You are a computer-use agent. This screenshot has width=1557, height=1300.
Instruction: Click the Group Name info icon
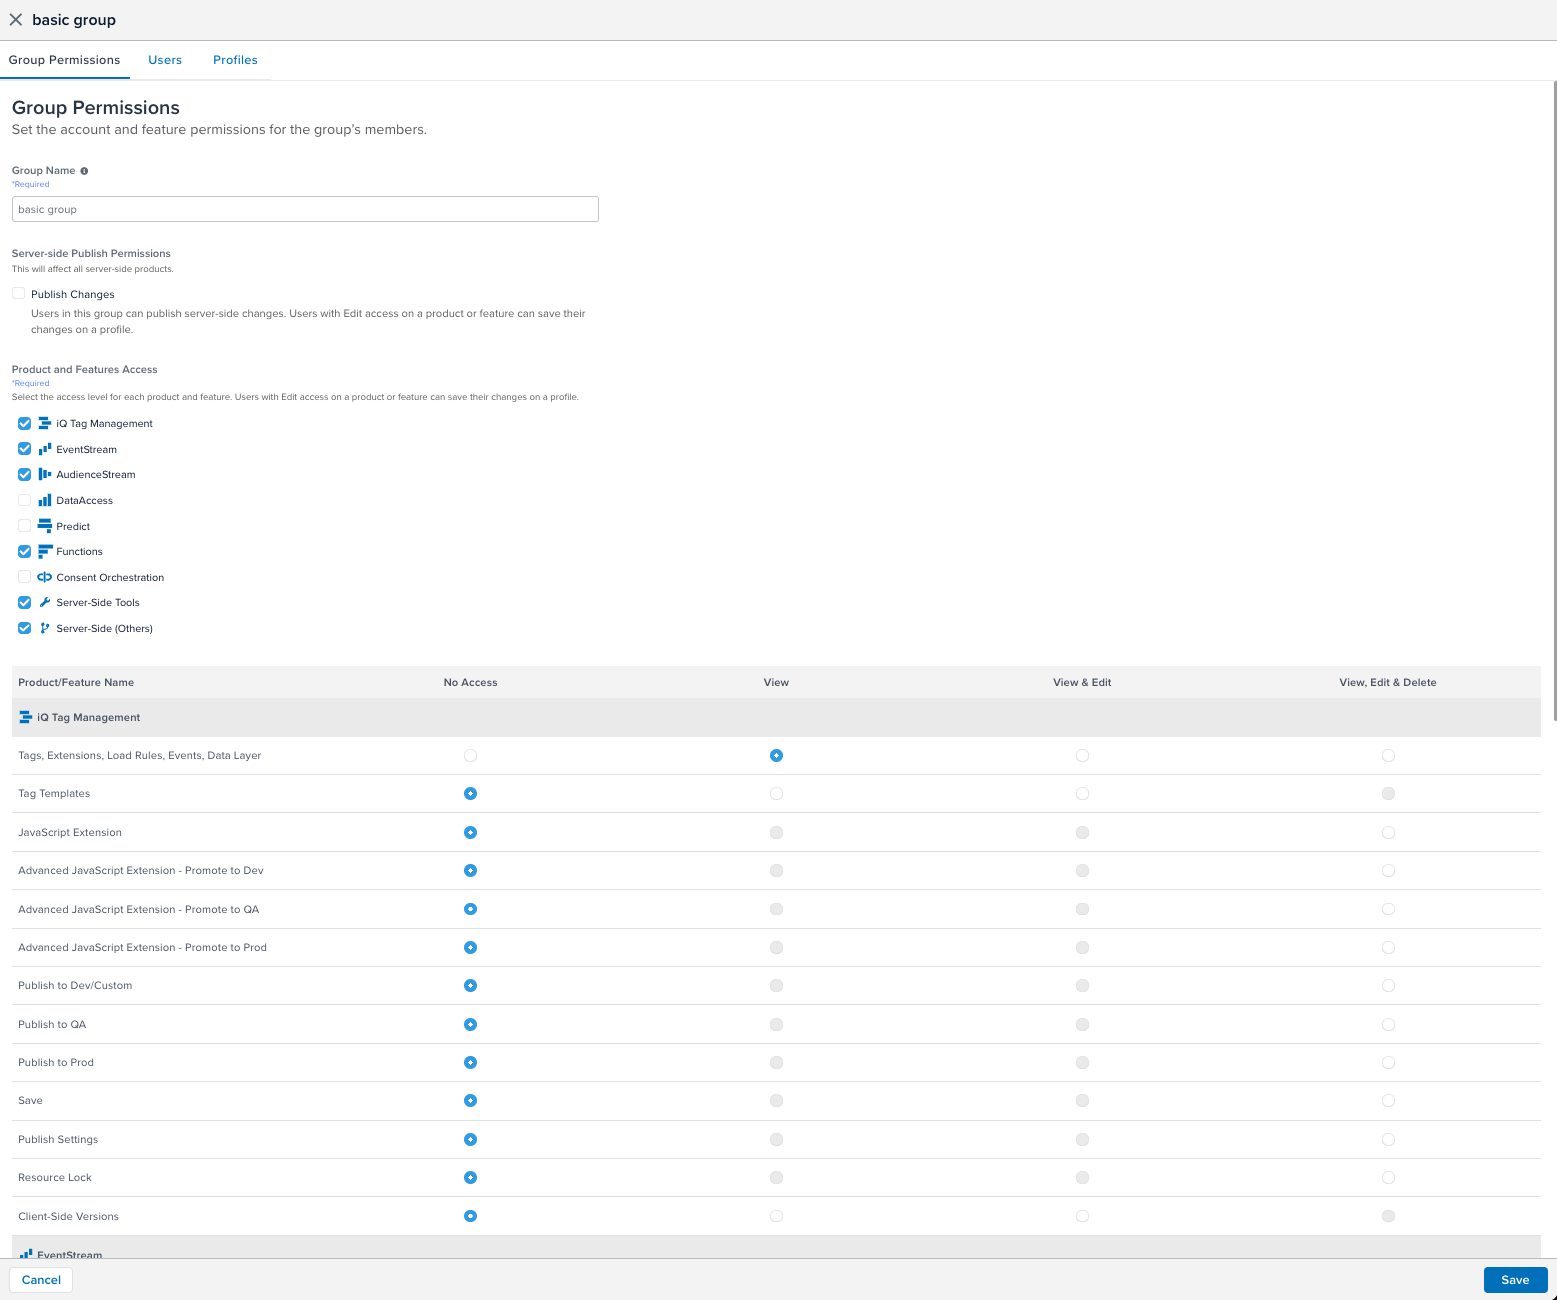(x=84, y=171)
